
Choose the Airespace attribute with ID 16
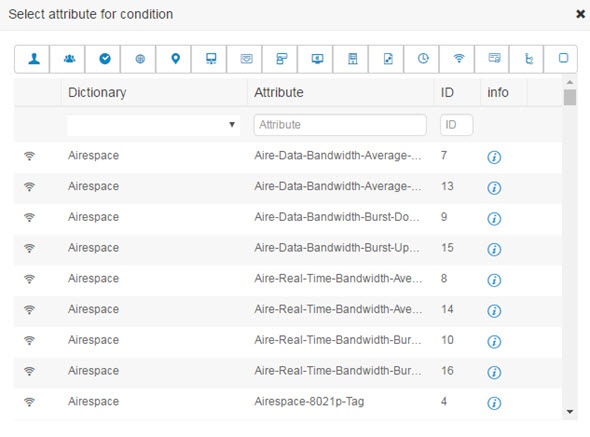point(288,371)
